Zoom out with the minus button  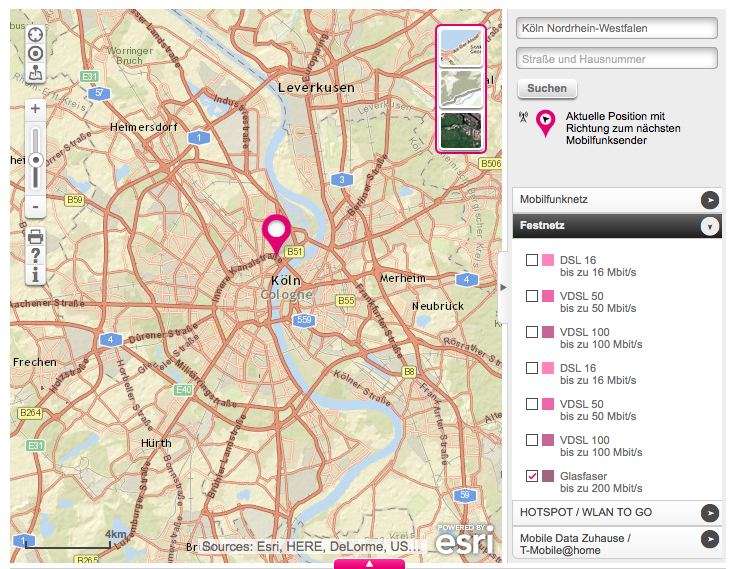[x=35, y=207]
